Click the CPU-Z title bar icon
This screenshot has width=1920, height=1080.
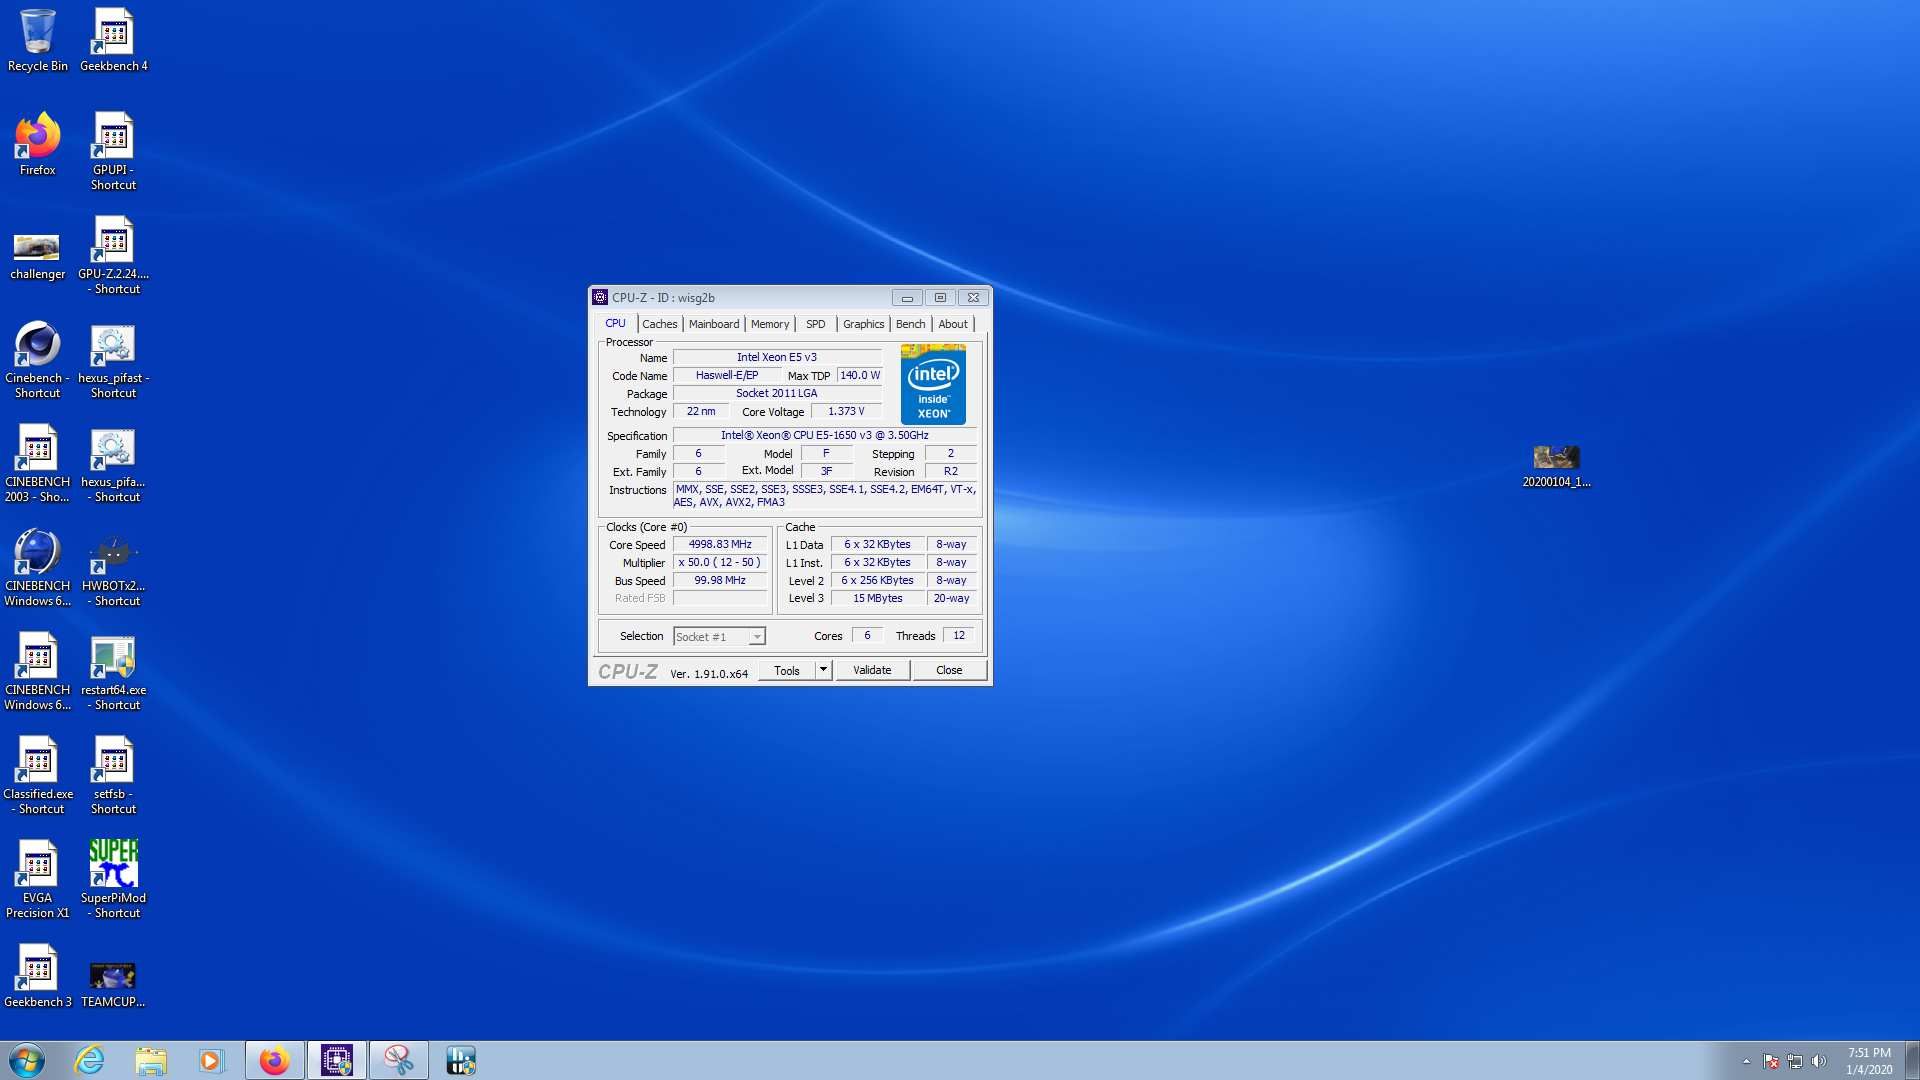600,297
